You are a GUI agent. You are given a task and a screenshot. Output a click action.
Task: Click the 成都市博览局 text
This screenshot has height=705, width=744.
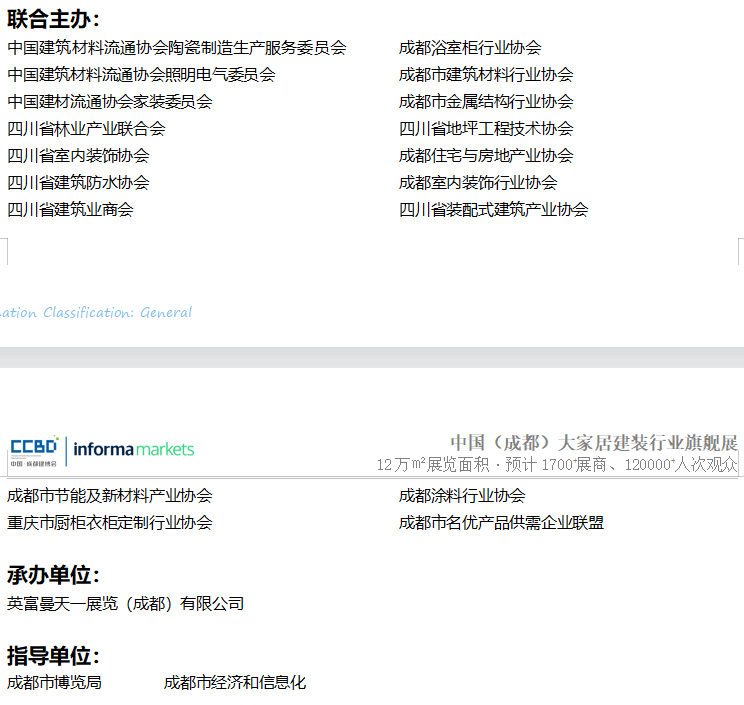click(x=54, y=683)
